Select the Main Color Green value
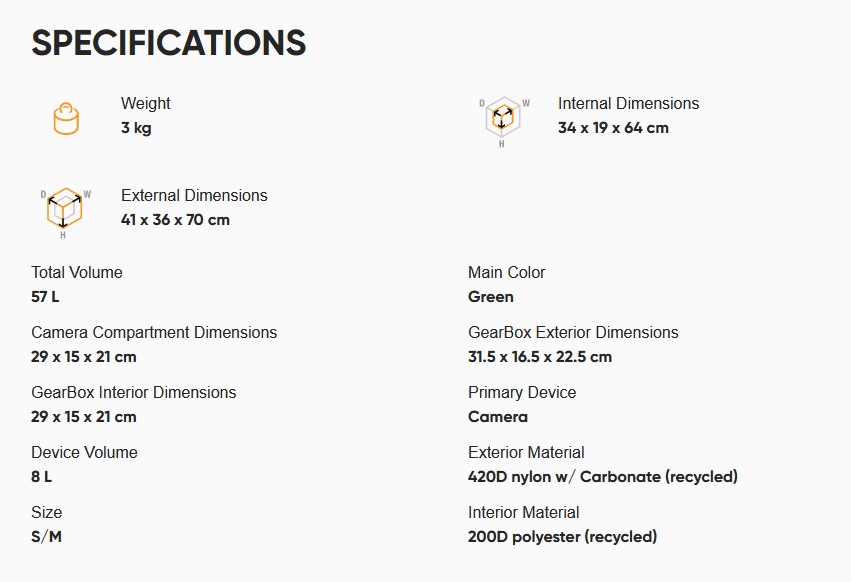851x582 pixels. (x=491, y=297)
